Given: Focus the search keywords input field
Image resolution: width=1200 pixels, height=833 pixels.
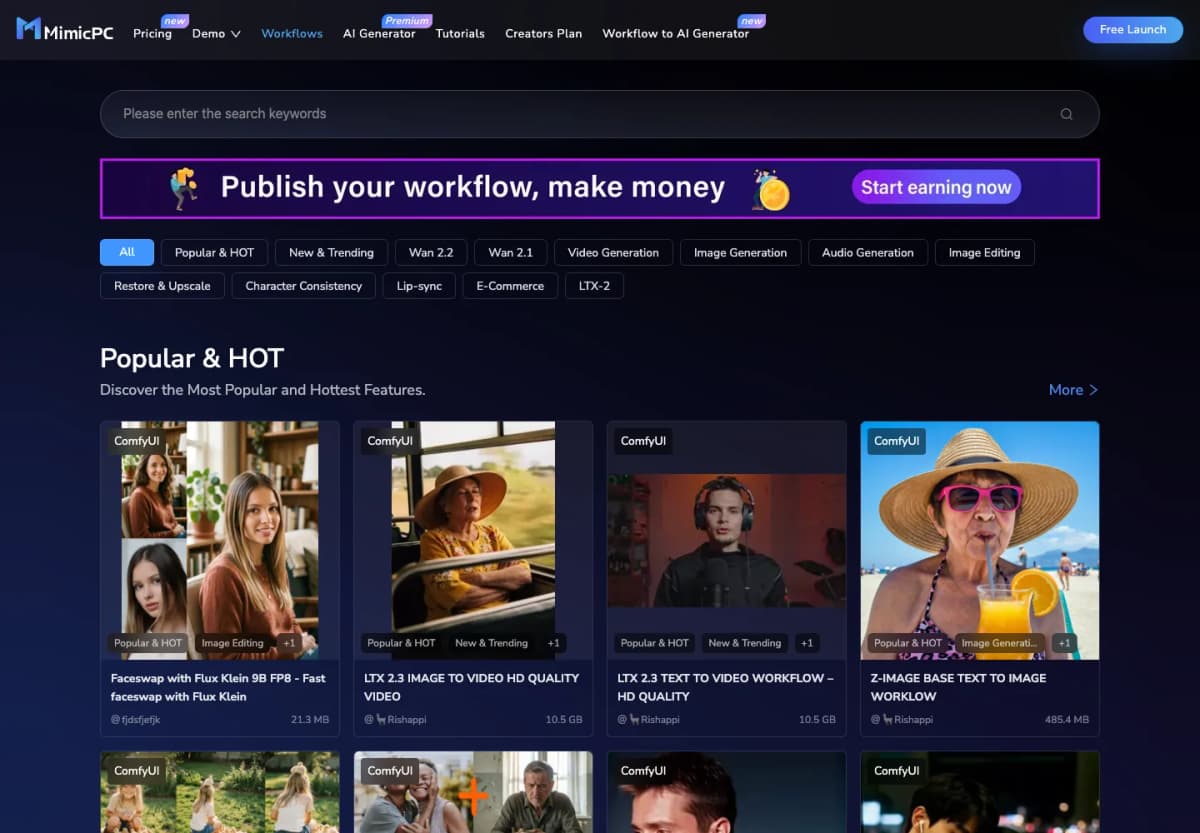Looking at the screenshot, I should [600, 114].
